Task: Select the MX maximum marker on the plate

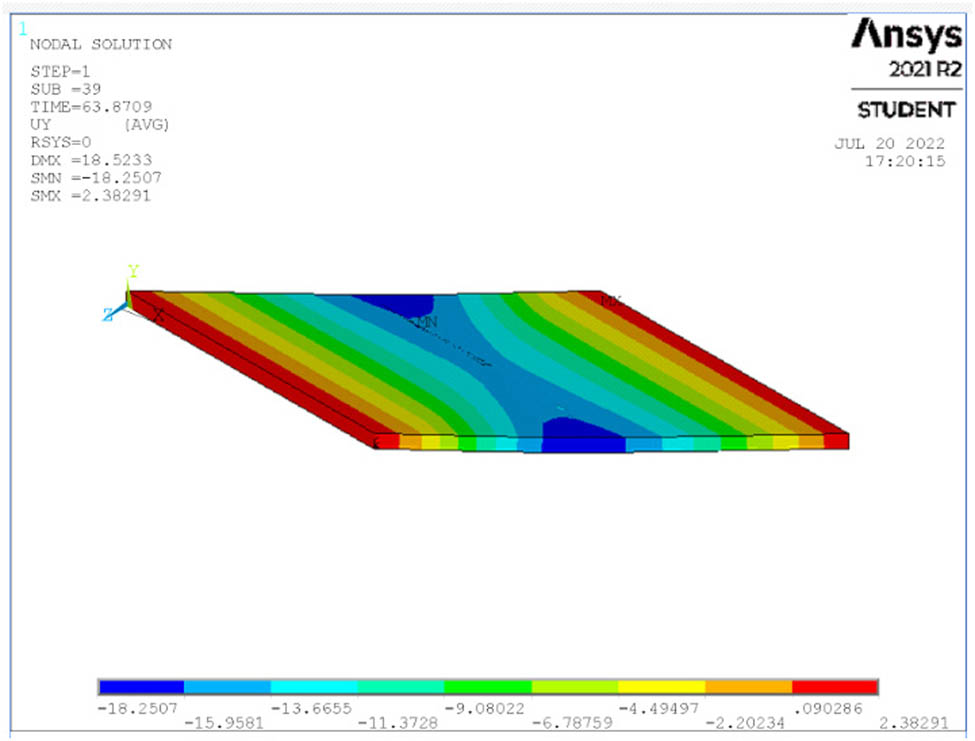Action: tap(610, 299)
